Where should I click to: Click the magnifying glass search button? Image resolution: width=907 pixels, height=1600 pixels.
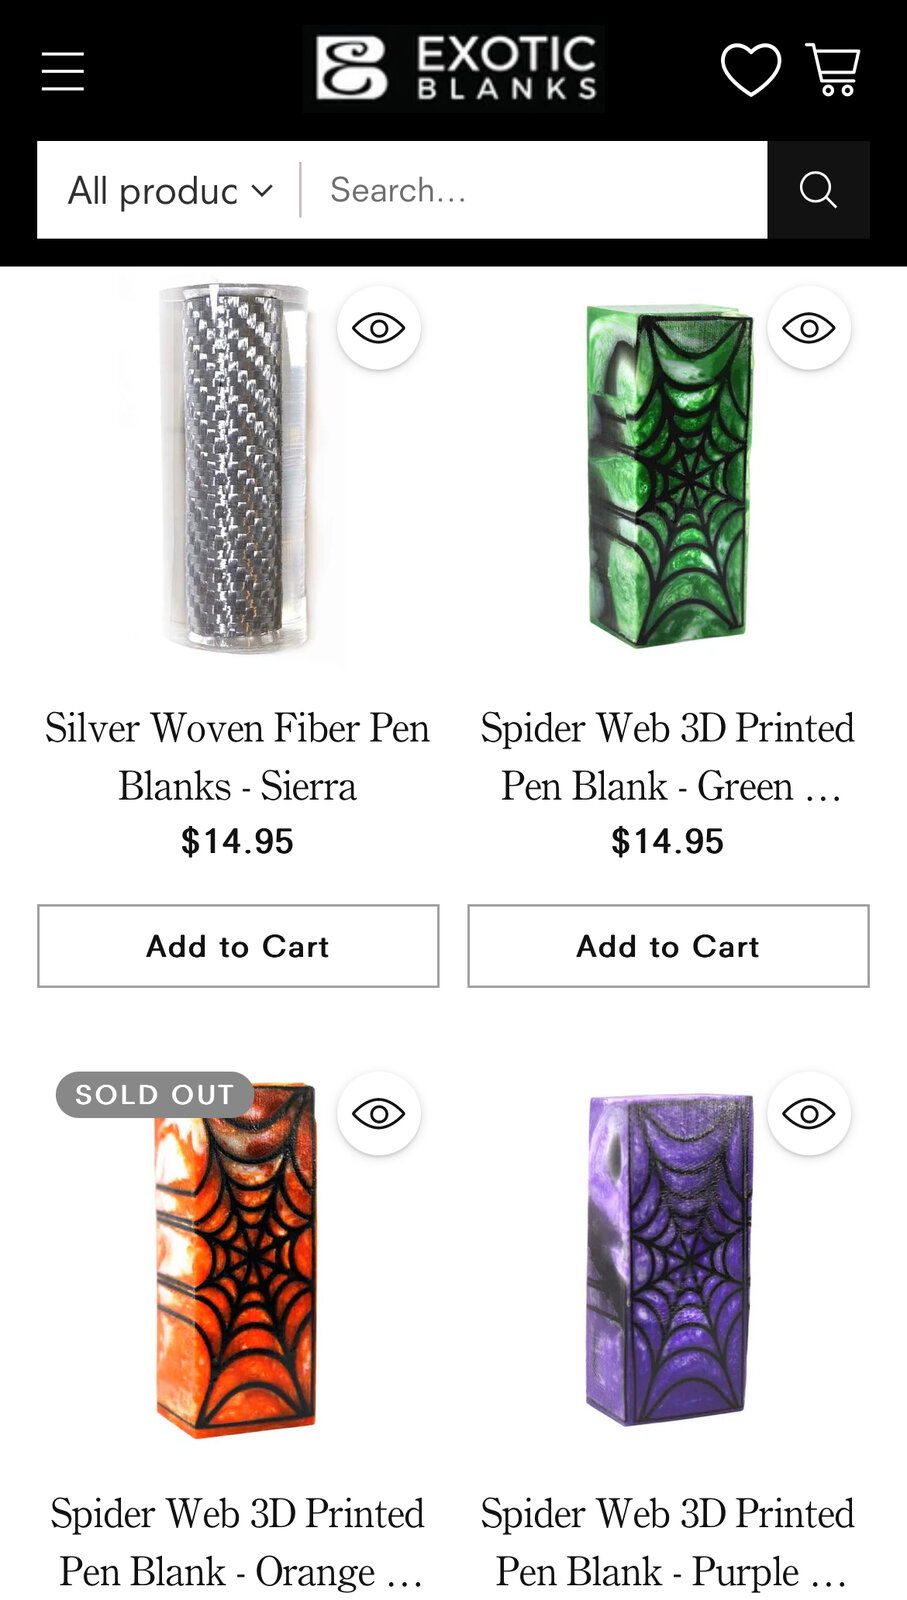coord(818,190)
